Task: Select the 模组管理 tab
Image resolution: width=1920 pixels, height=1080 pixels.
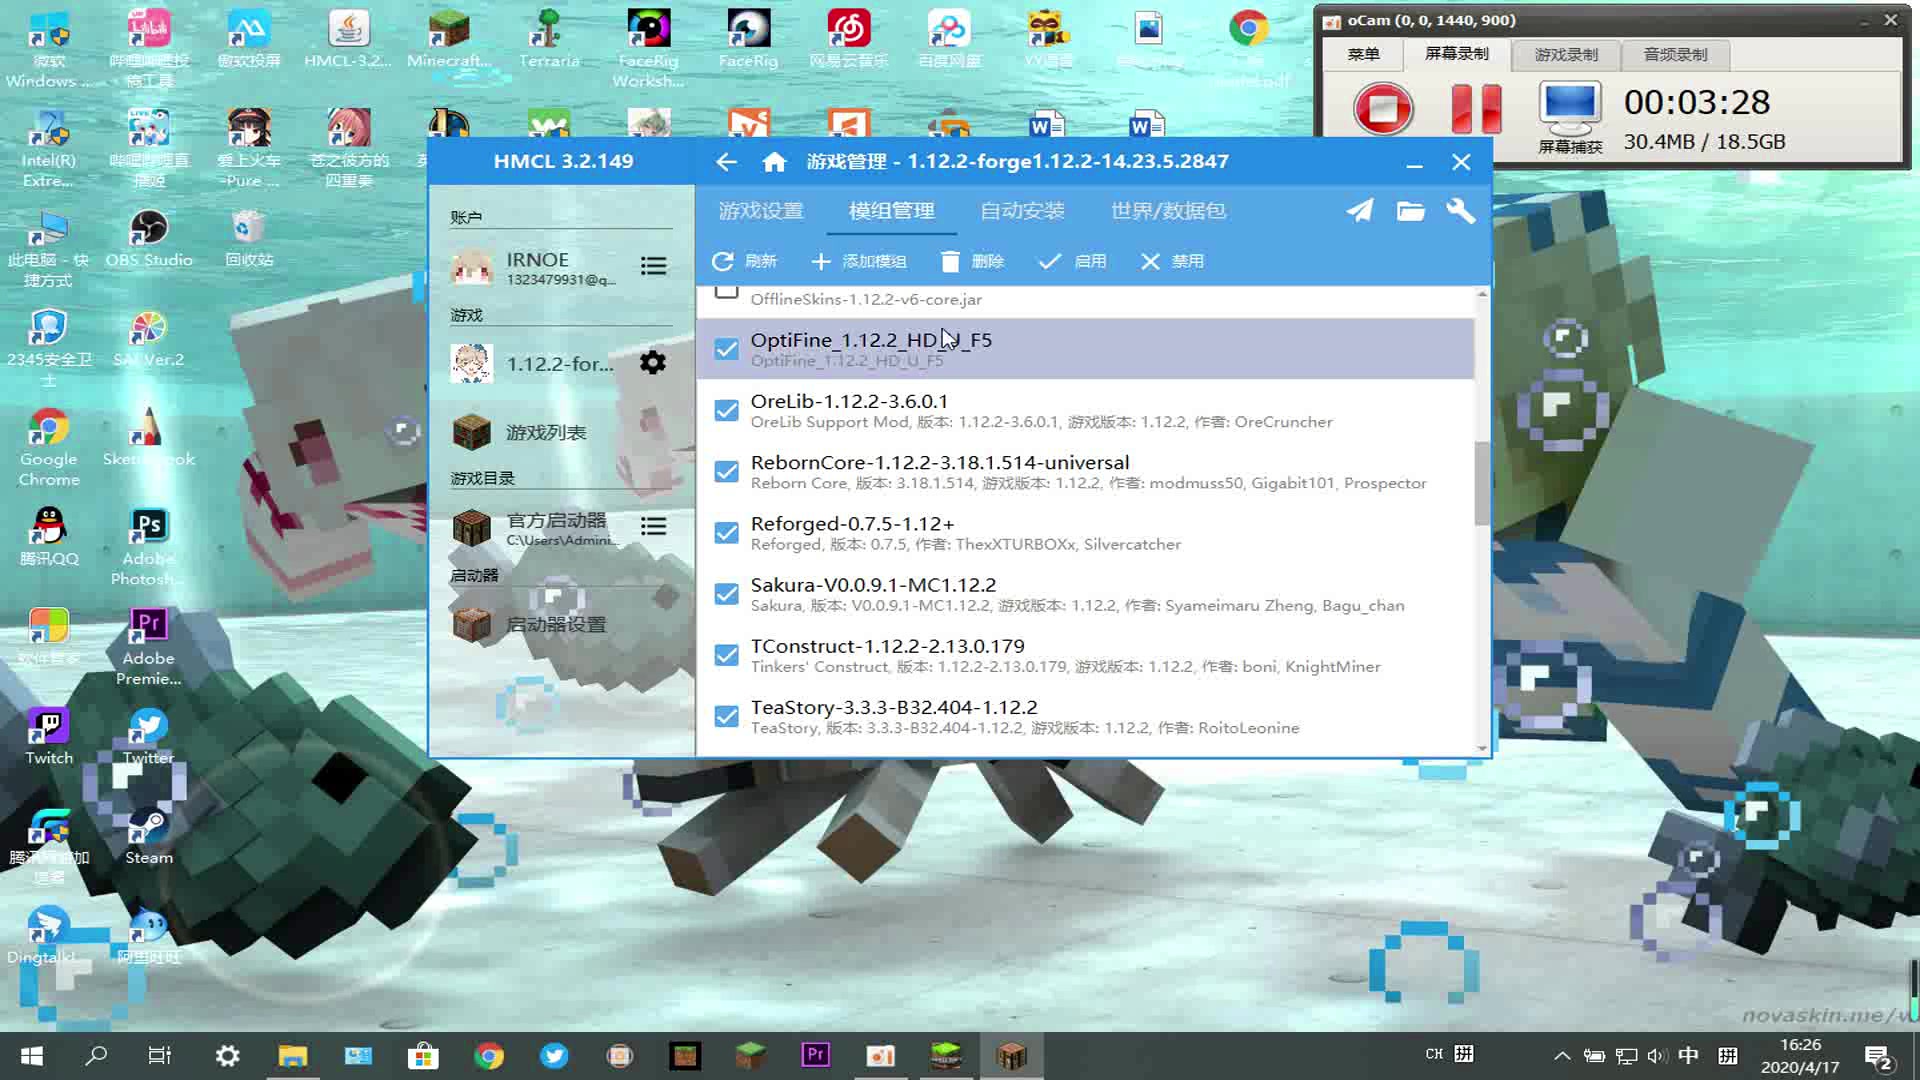Action: 891,211
